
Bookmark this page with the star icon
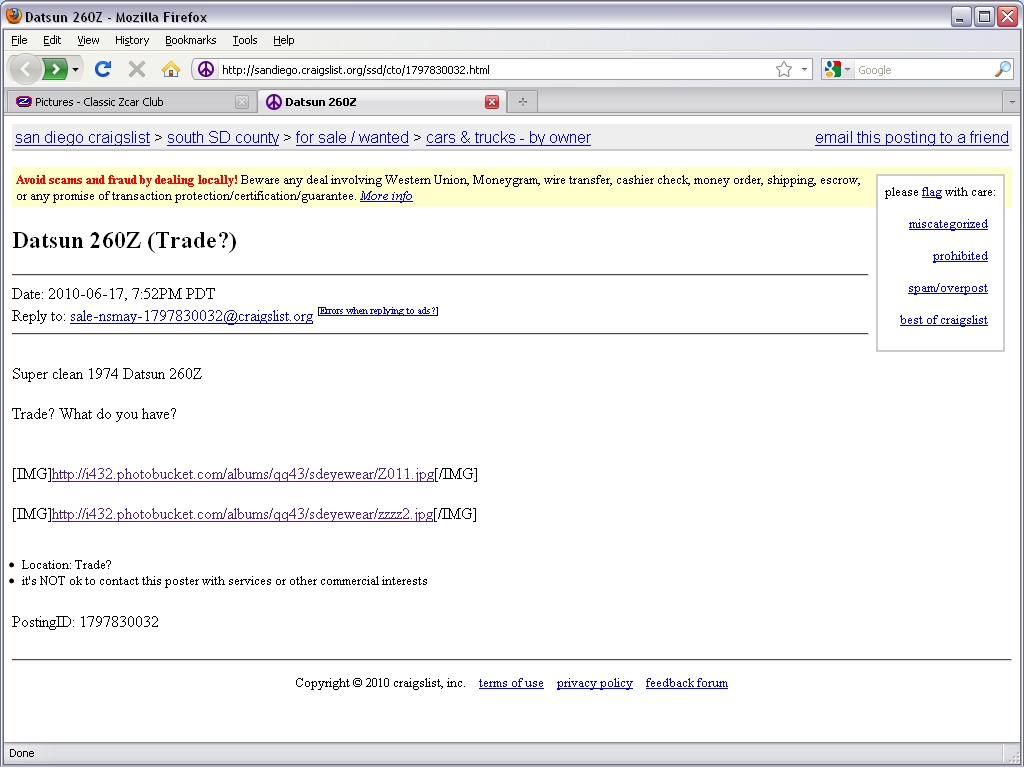point(784,69)
